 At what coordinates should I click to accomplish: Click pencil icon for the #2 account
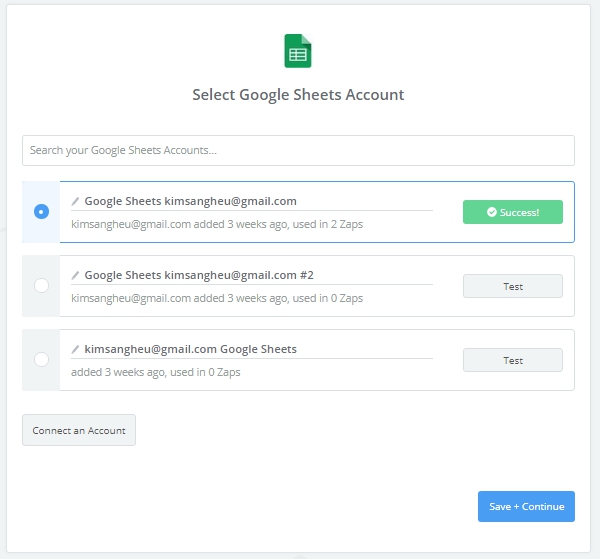pyautogui.click(x=76, y=275)
